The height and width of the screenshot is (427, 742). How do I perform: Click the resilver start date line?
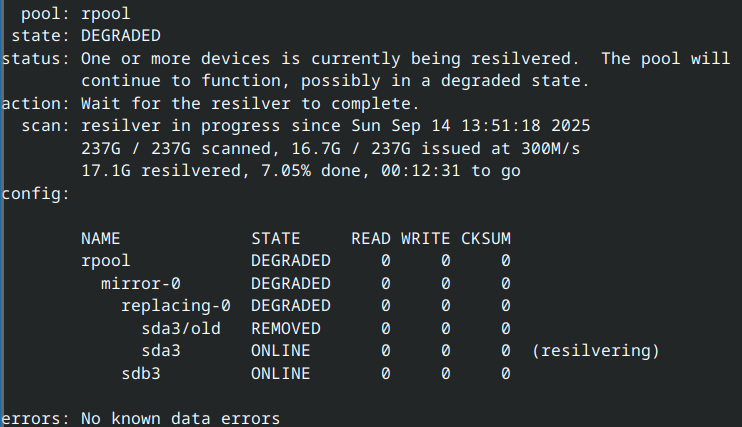335,126
